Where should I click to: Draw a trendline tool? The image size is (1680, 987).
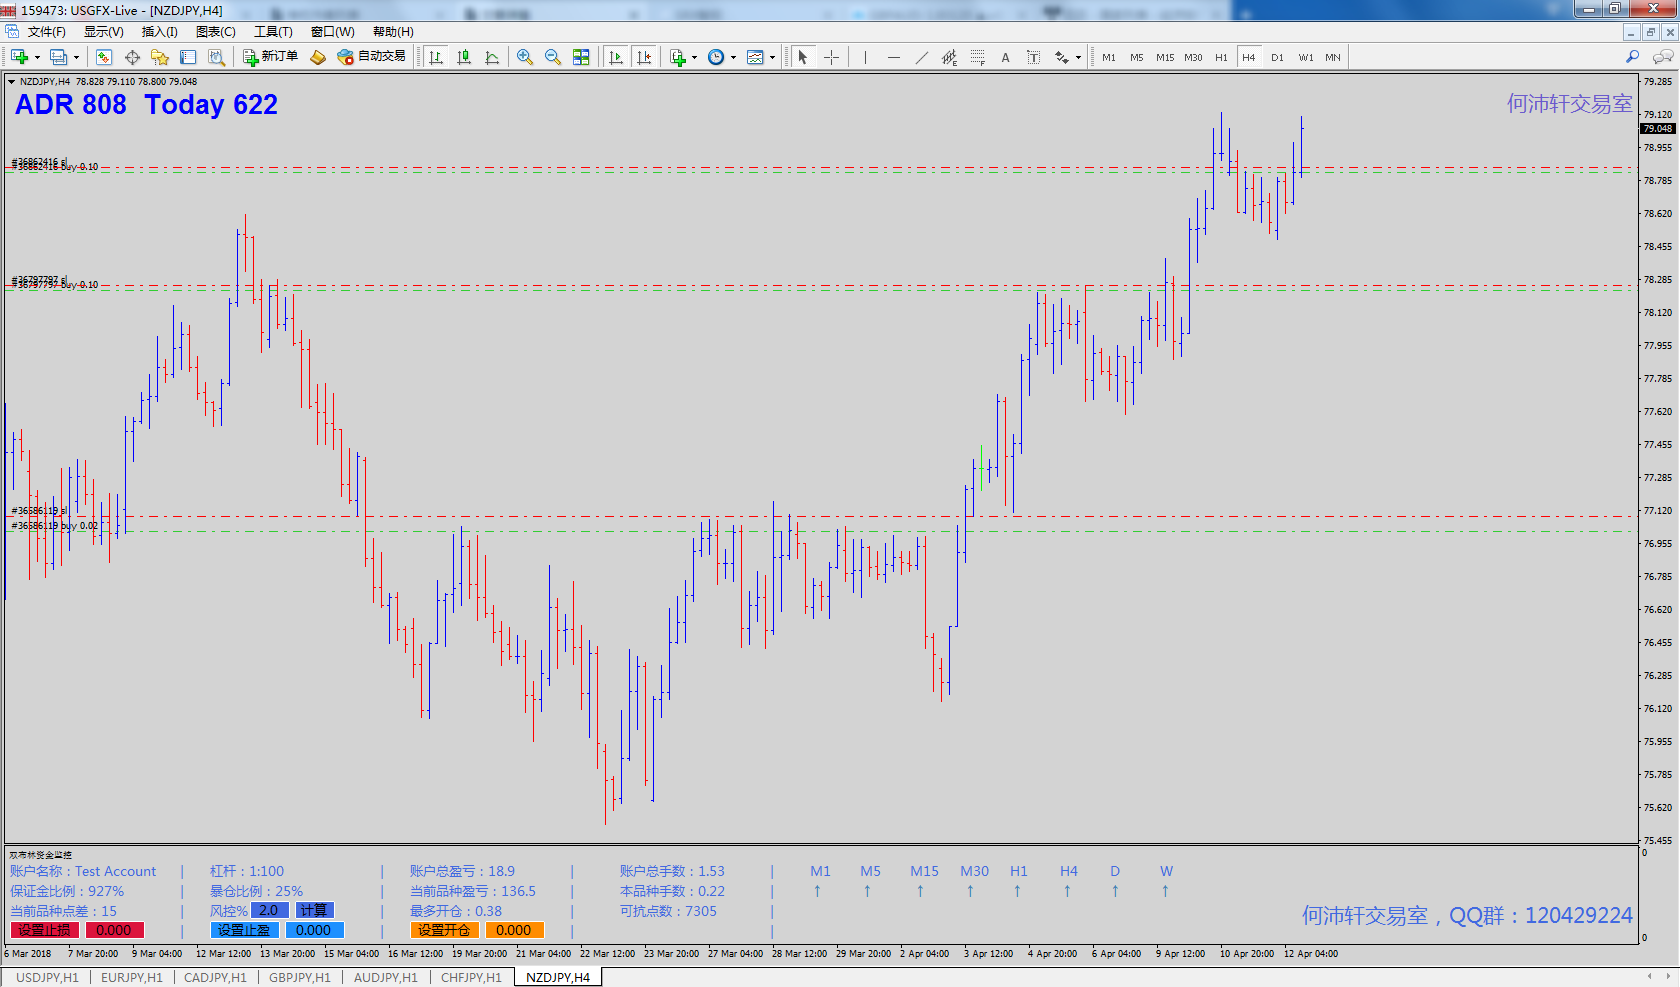[x=922, y=57]
